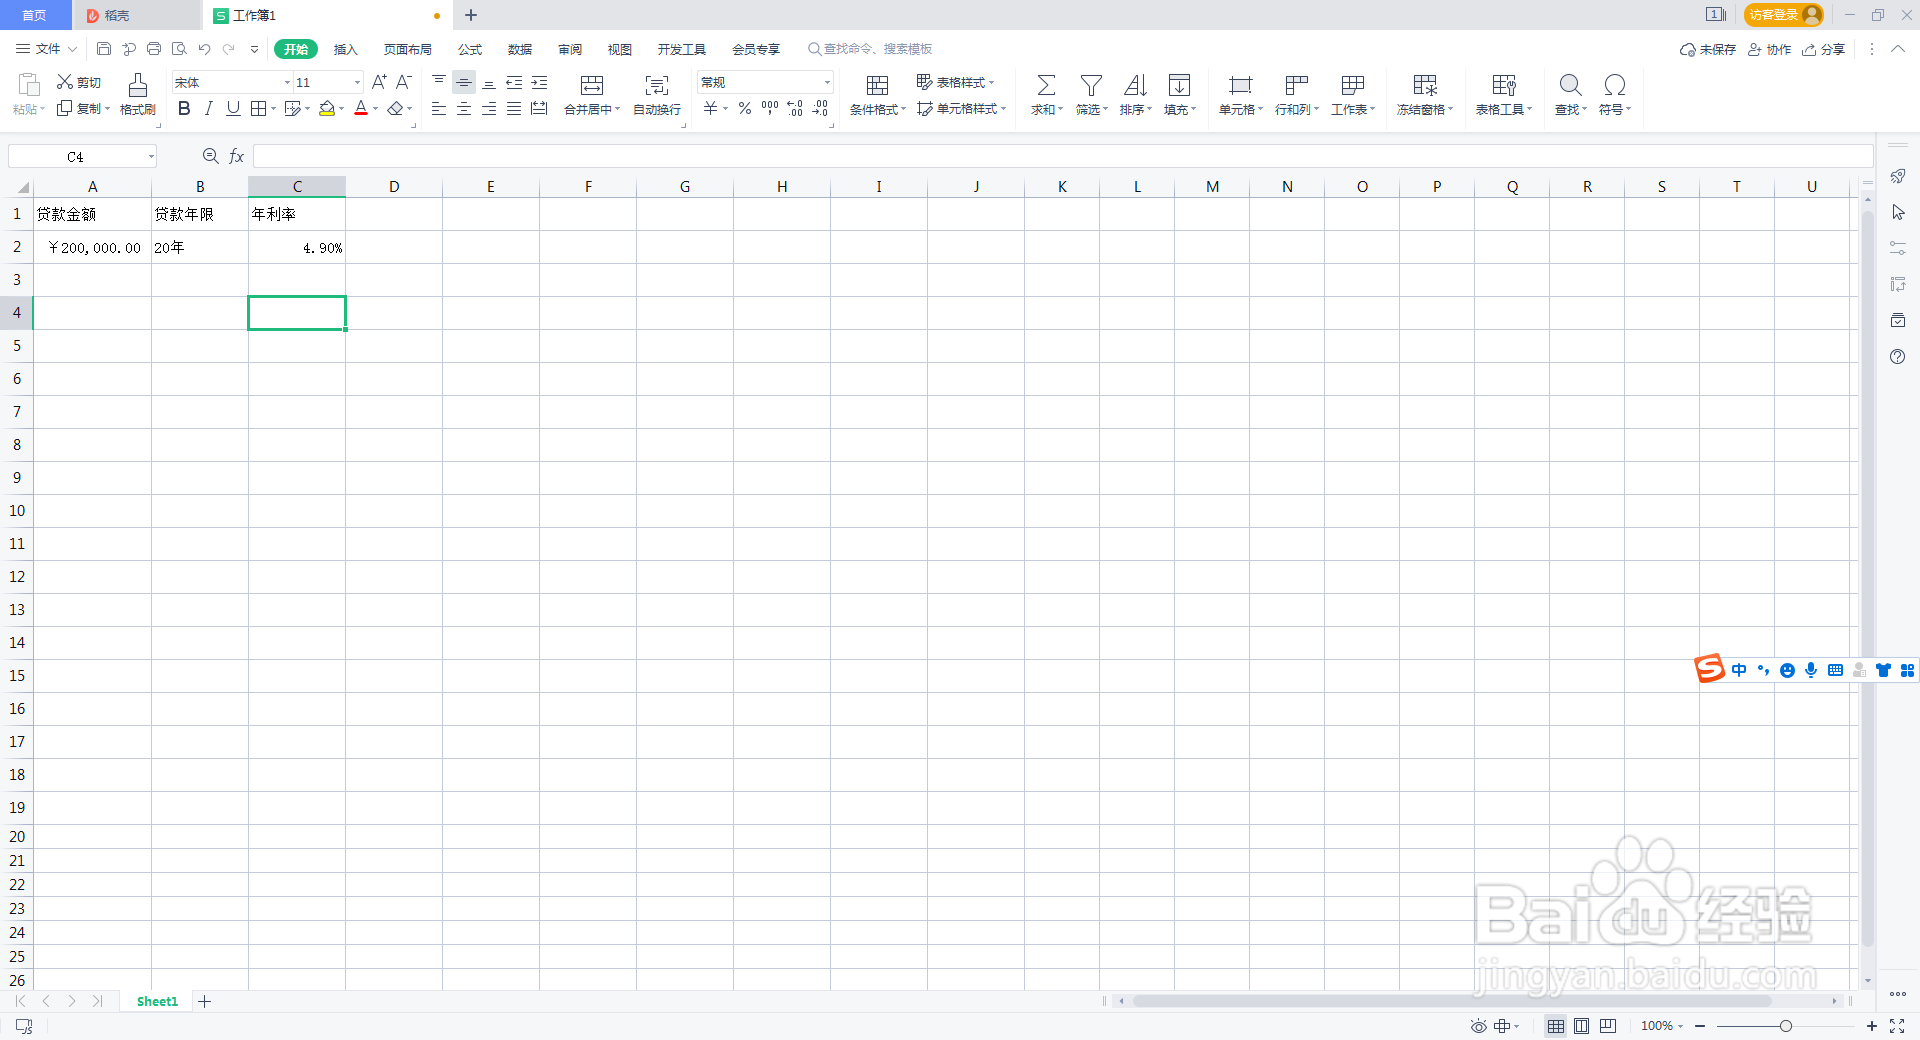
Task: Click the fx insert function icon
Action: [236, 156]
